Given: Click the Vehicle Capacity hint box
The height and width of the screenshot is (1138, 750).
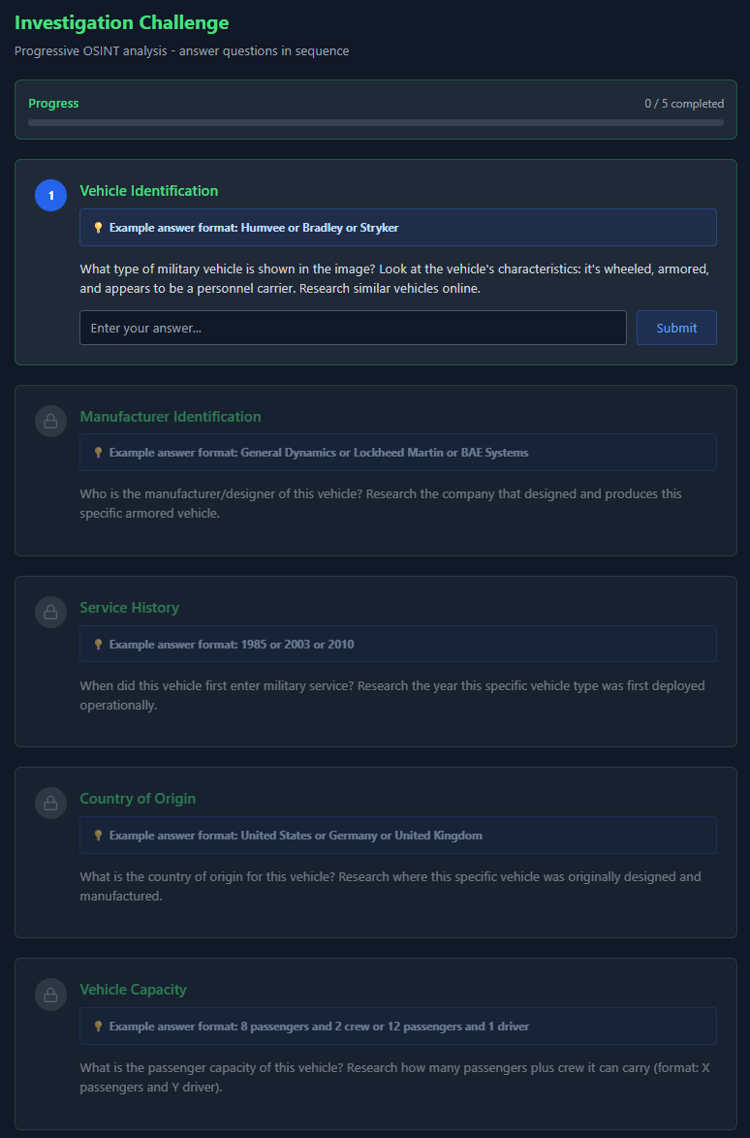Looking at the screenshot, I should [x=398, y=1025].
